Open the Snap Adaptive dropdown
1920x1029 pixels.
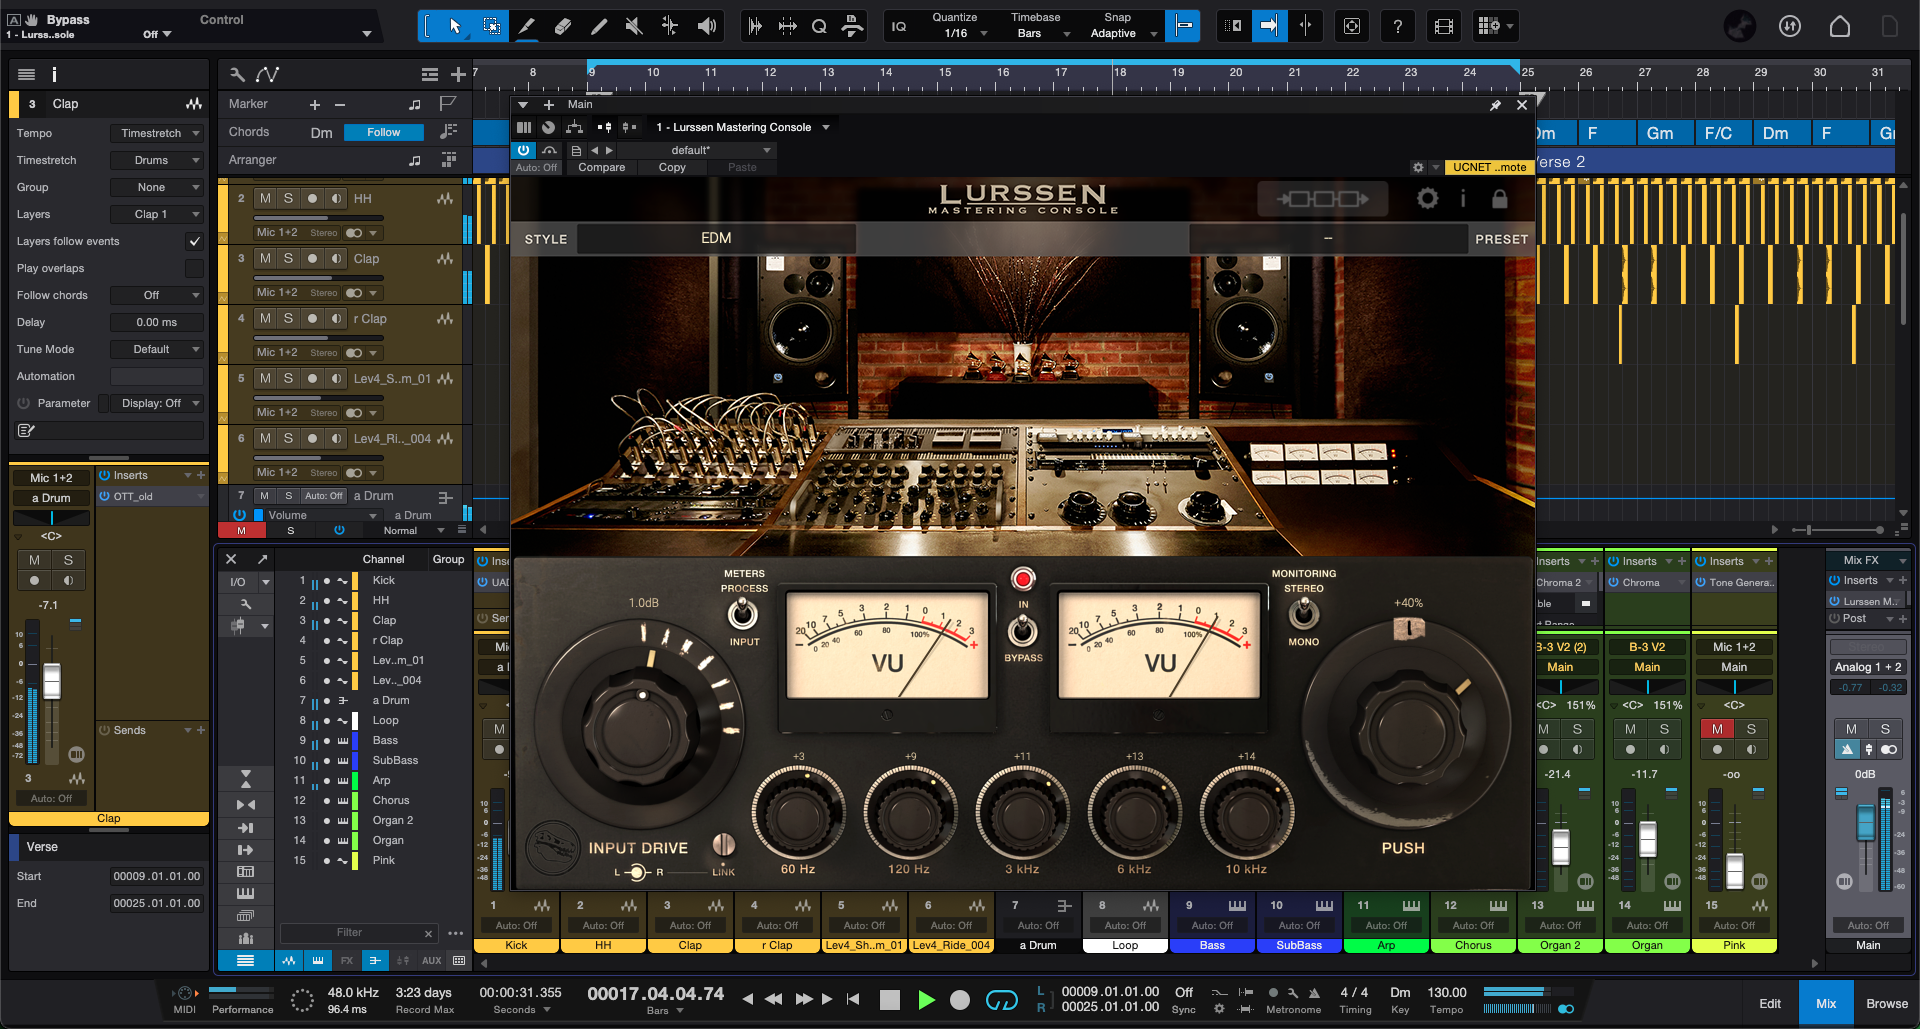(x=1123, y=33)
